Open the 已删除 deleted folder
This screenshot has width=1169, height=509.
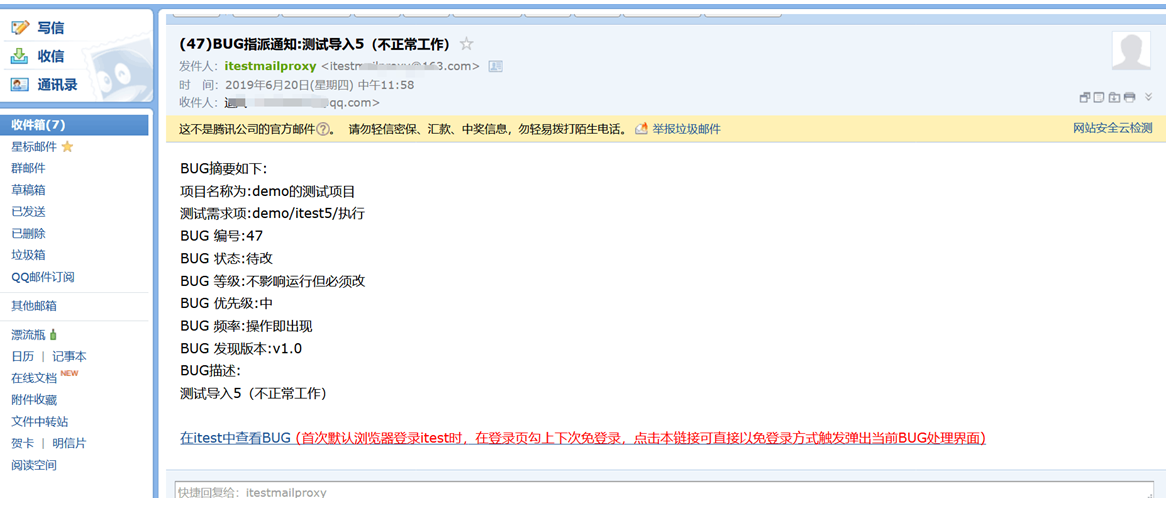click(28, 233)
